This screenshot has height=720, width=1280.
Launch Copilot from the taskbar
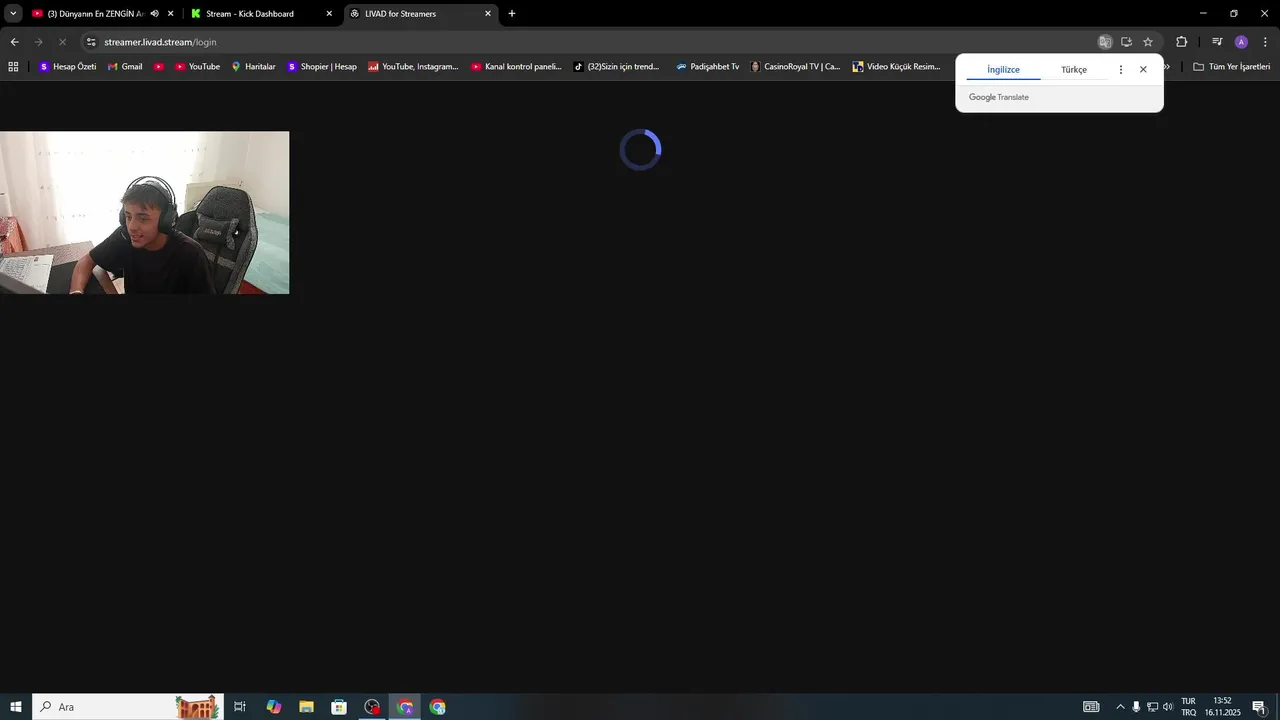coord(274,707)
